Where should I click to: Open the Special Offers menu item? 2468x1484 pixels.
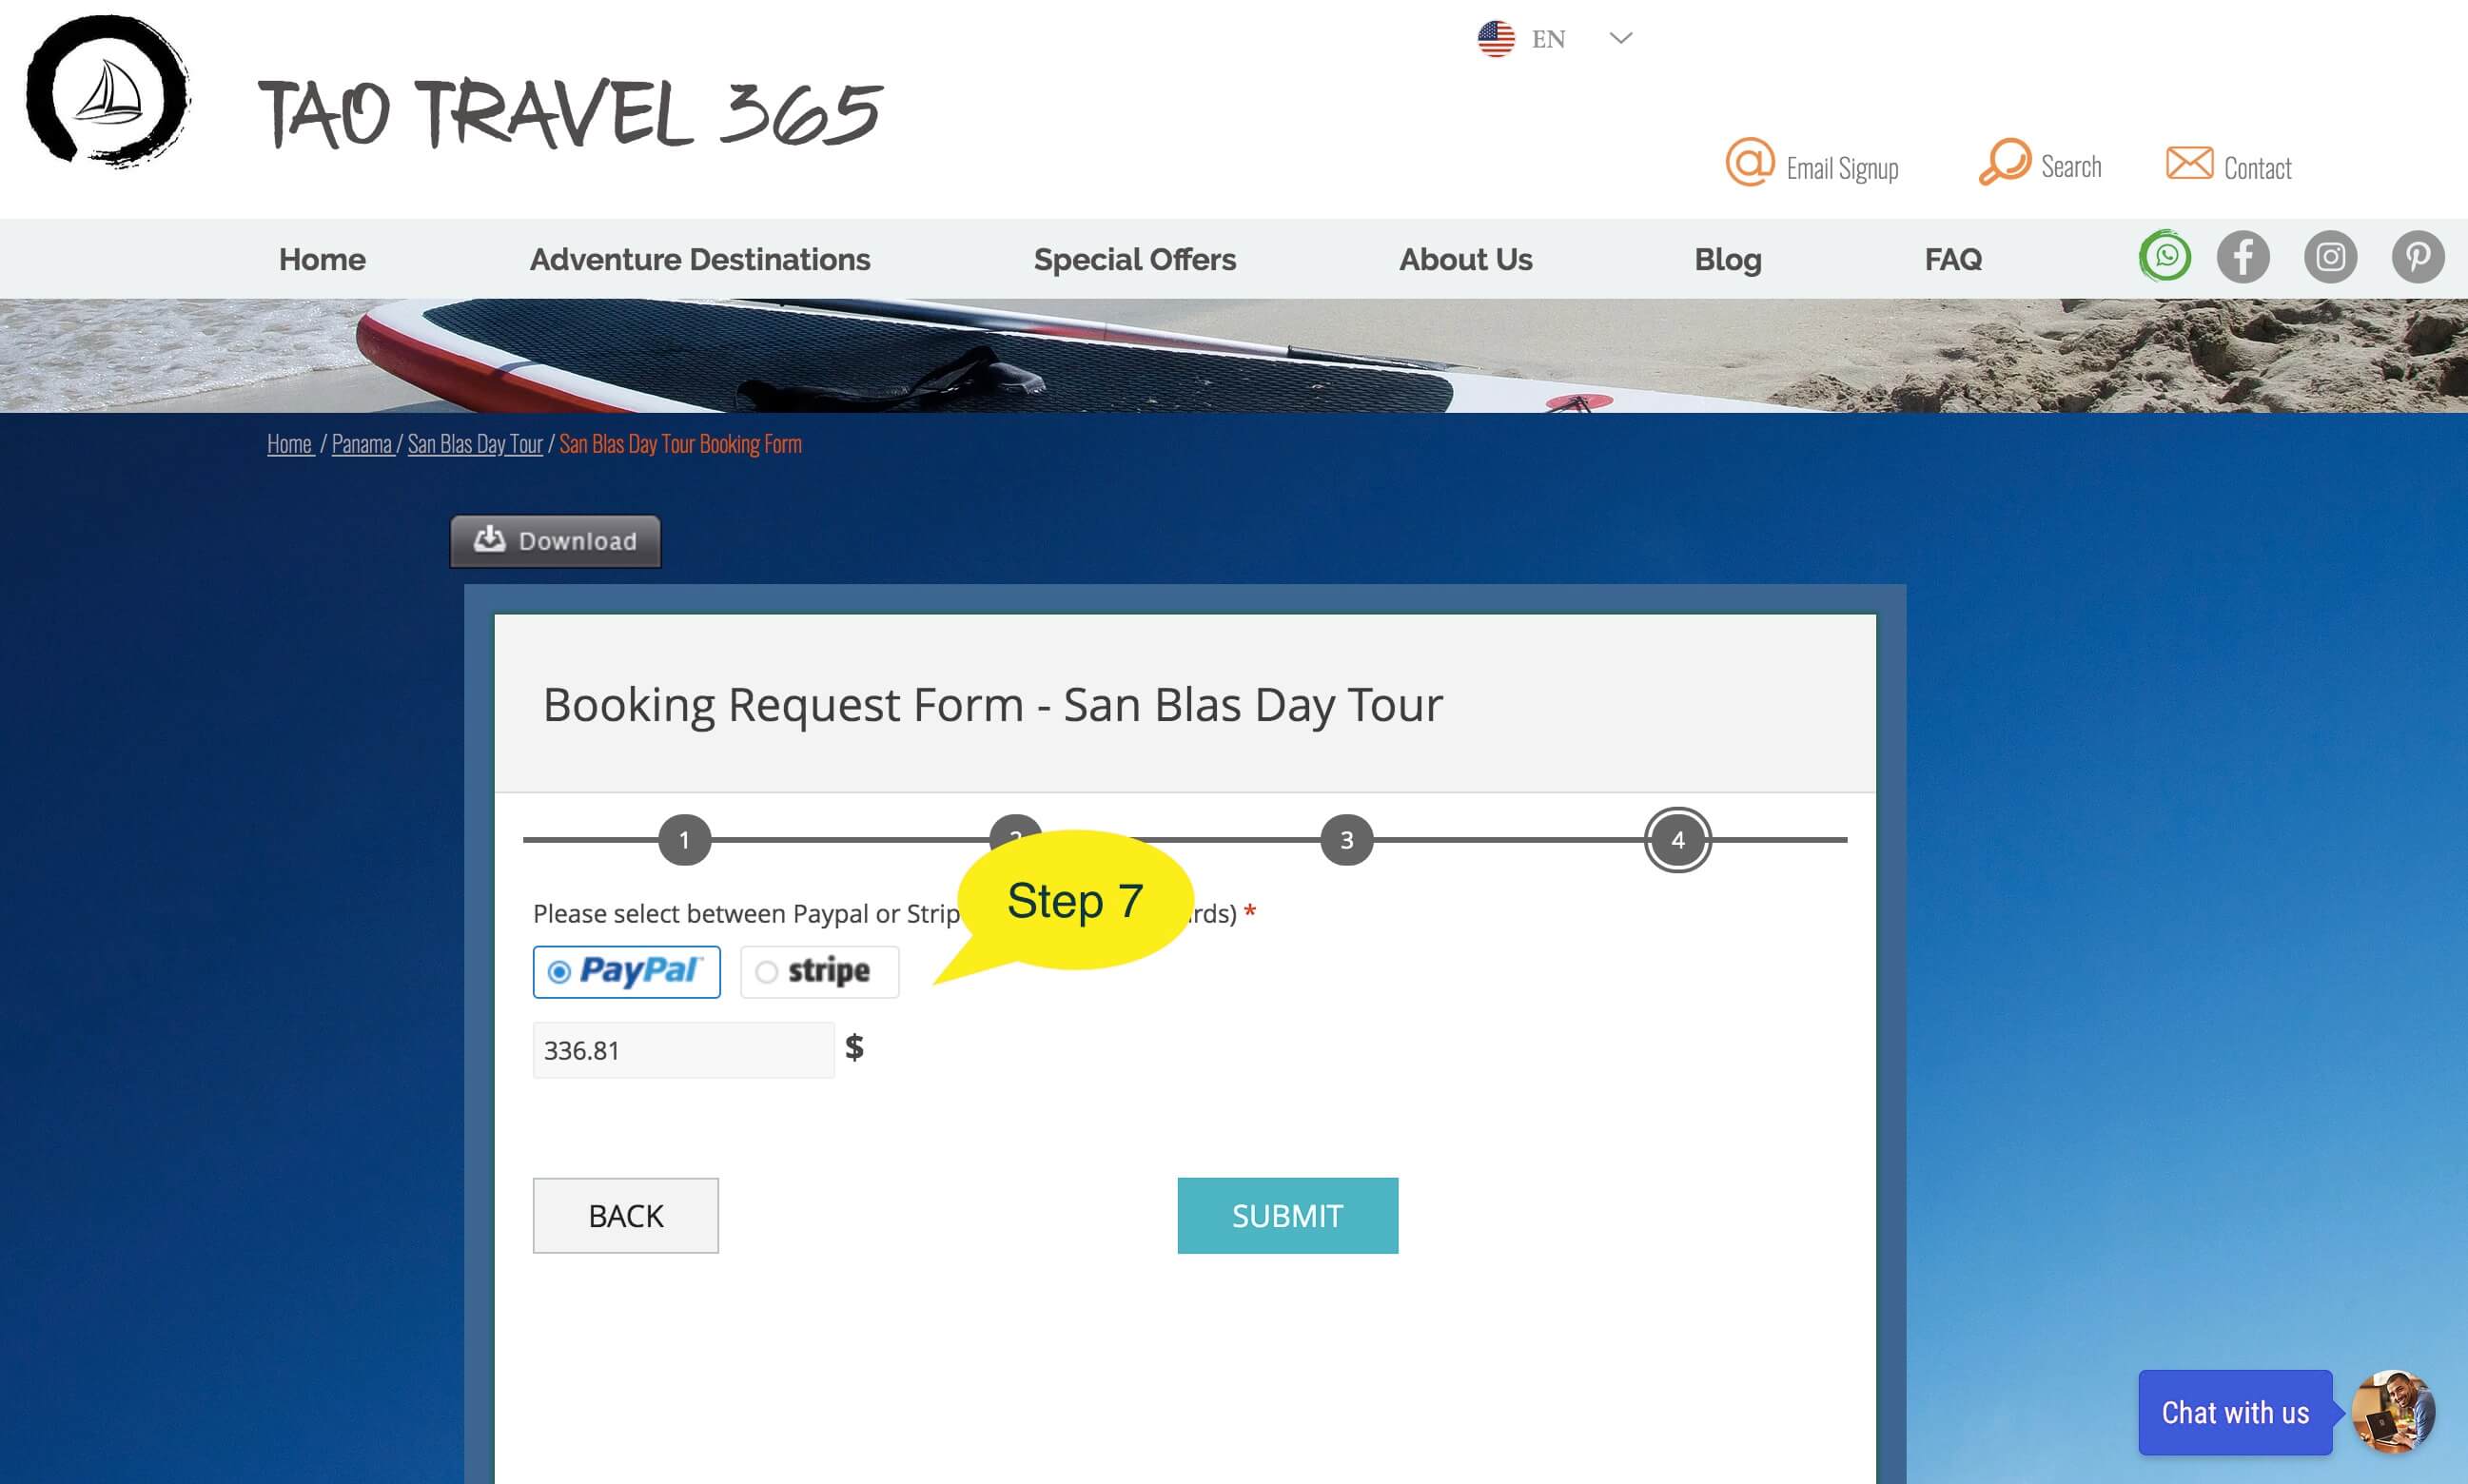[x=1134, y=259]
